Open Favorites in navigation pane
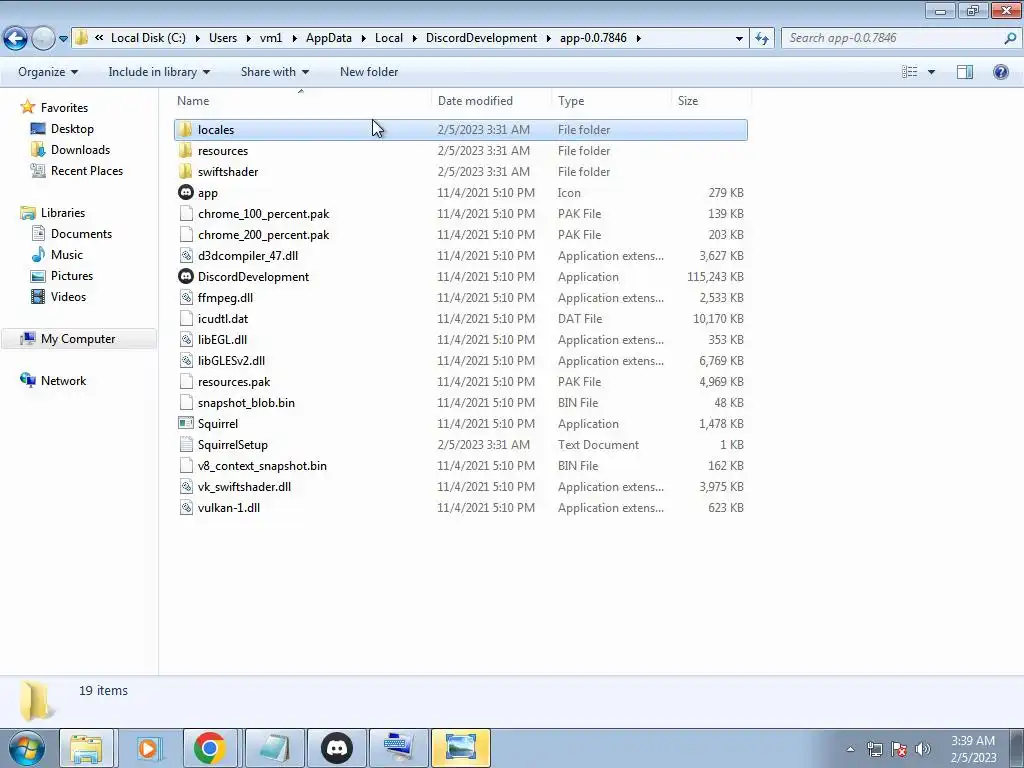This screenshot has width=1024, height=768. tap(64, 108)
